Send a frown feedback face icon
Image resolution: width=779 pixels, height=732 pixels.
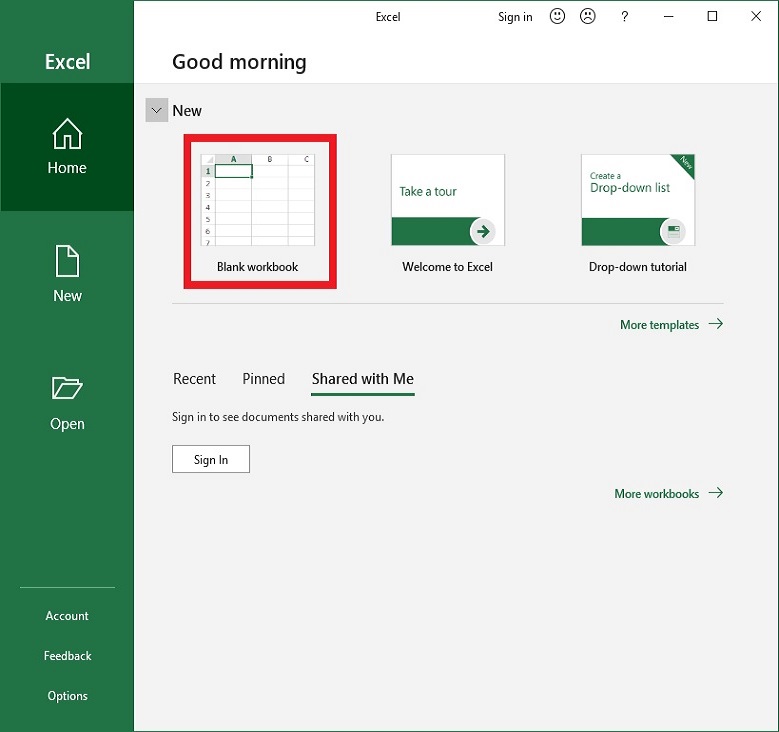pyautogui.click(x=588, y=16)
